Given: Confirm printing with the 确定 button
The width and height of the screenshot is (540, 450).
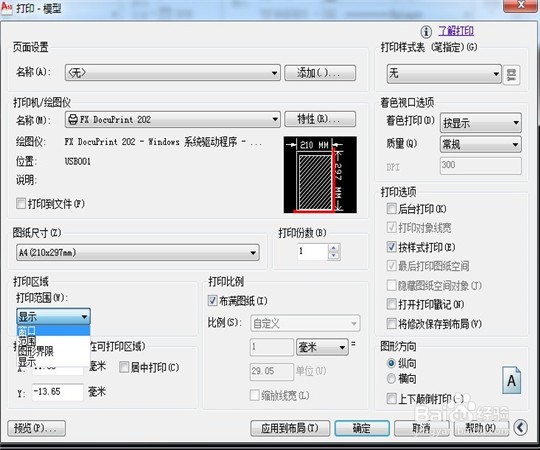Looking at the screenshot, I should click(362, 428).
